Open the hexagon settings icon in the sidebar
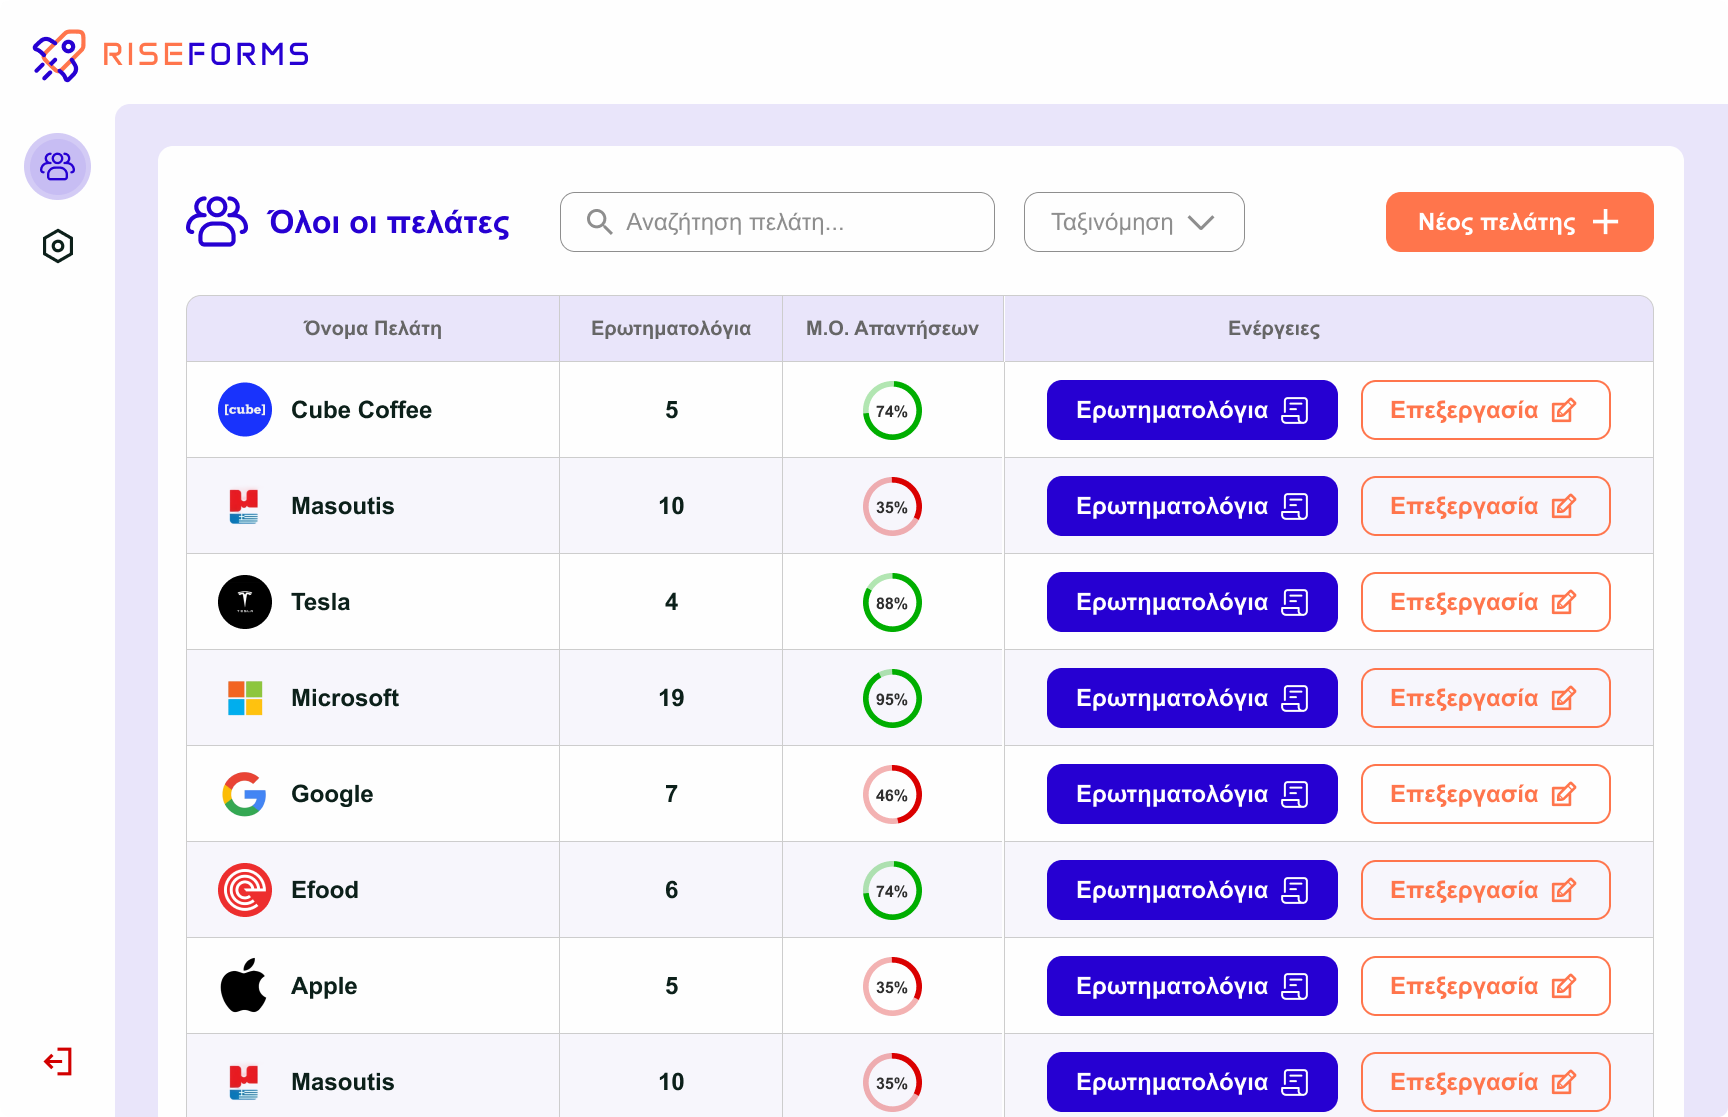Image resolution: width=1728 pixels, height=1117 pixels. (58, 246)
